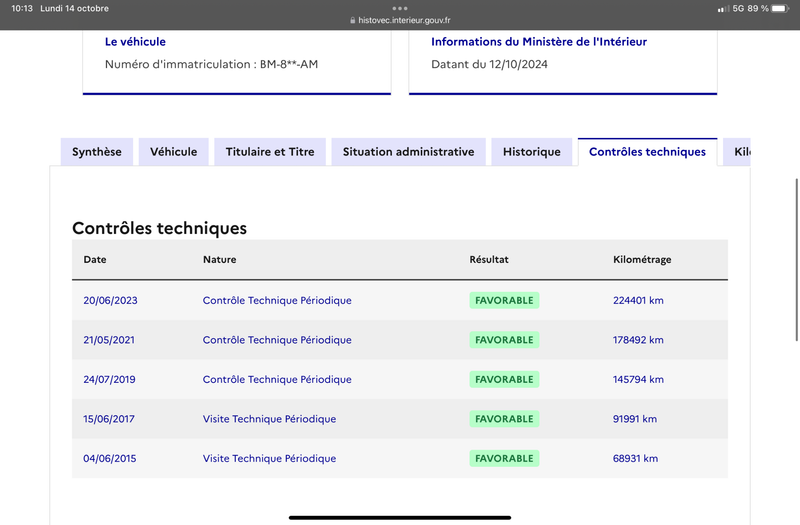Tap the 10:13 clock in status bar
Image resolution: width=800 pixels, height=525 pixels.
22,8
